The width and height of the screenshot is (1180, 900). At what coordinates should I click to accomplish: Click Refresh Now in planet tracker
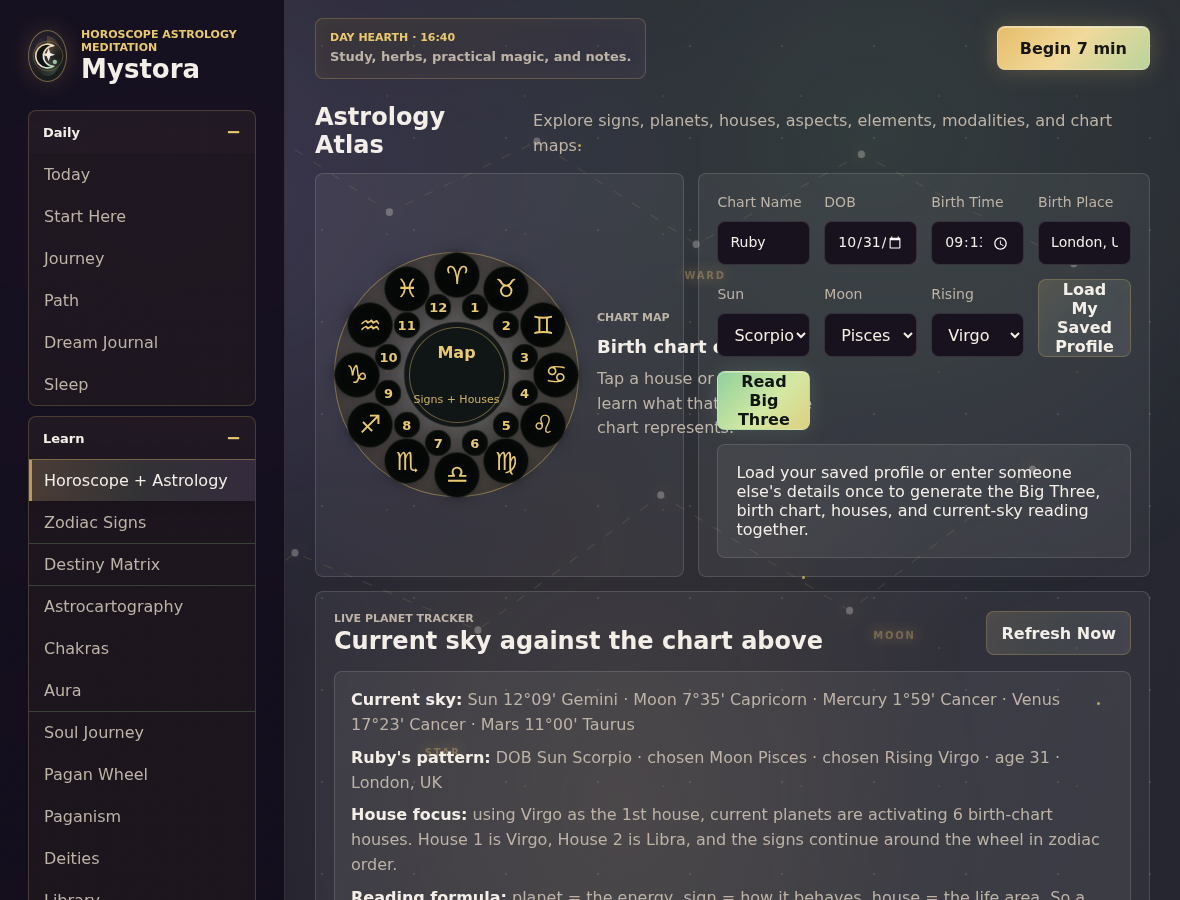(1058, 634)
